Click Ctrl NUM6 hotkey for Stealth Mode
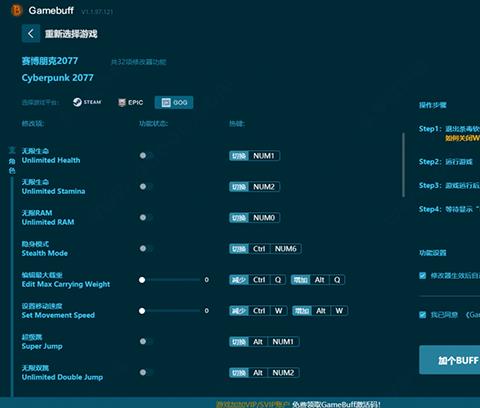Viewport: 480px width, 408px height. click(265, 249)
